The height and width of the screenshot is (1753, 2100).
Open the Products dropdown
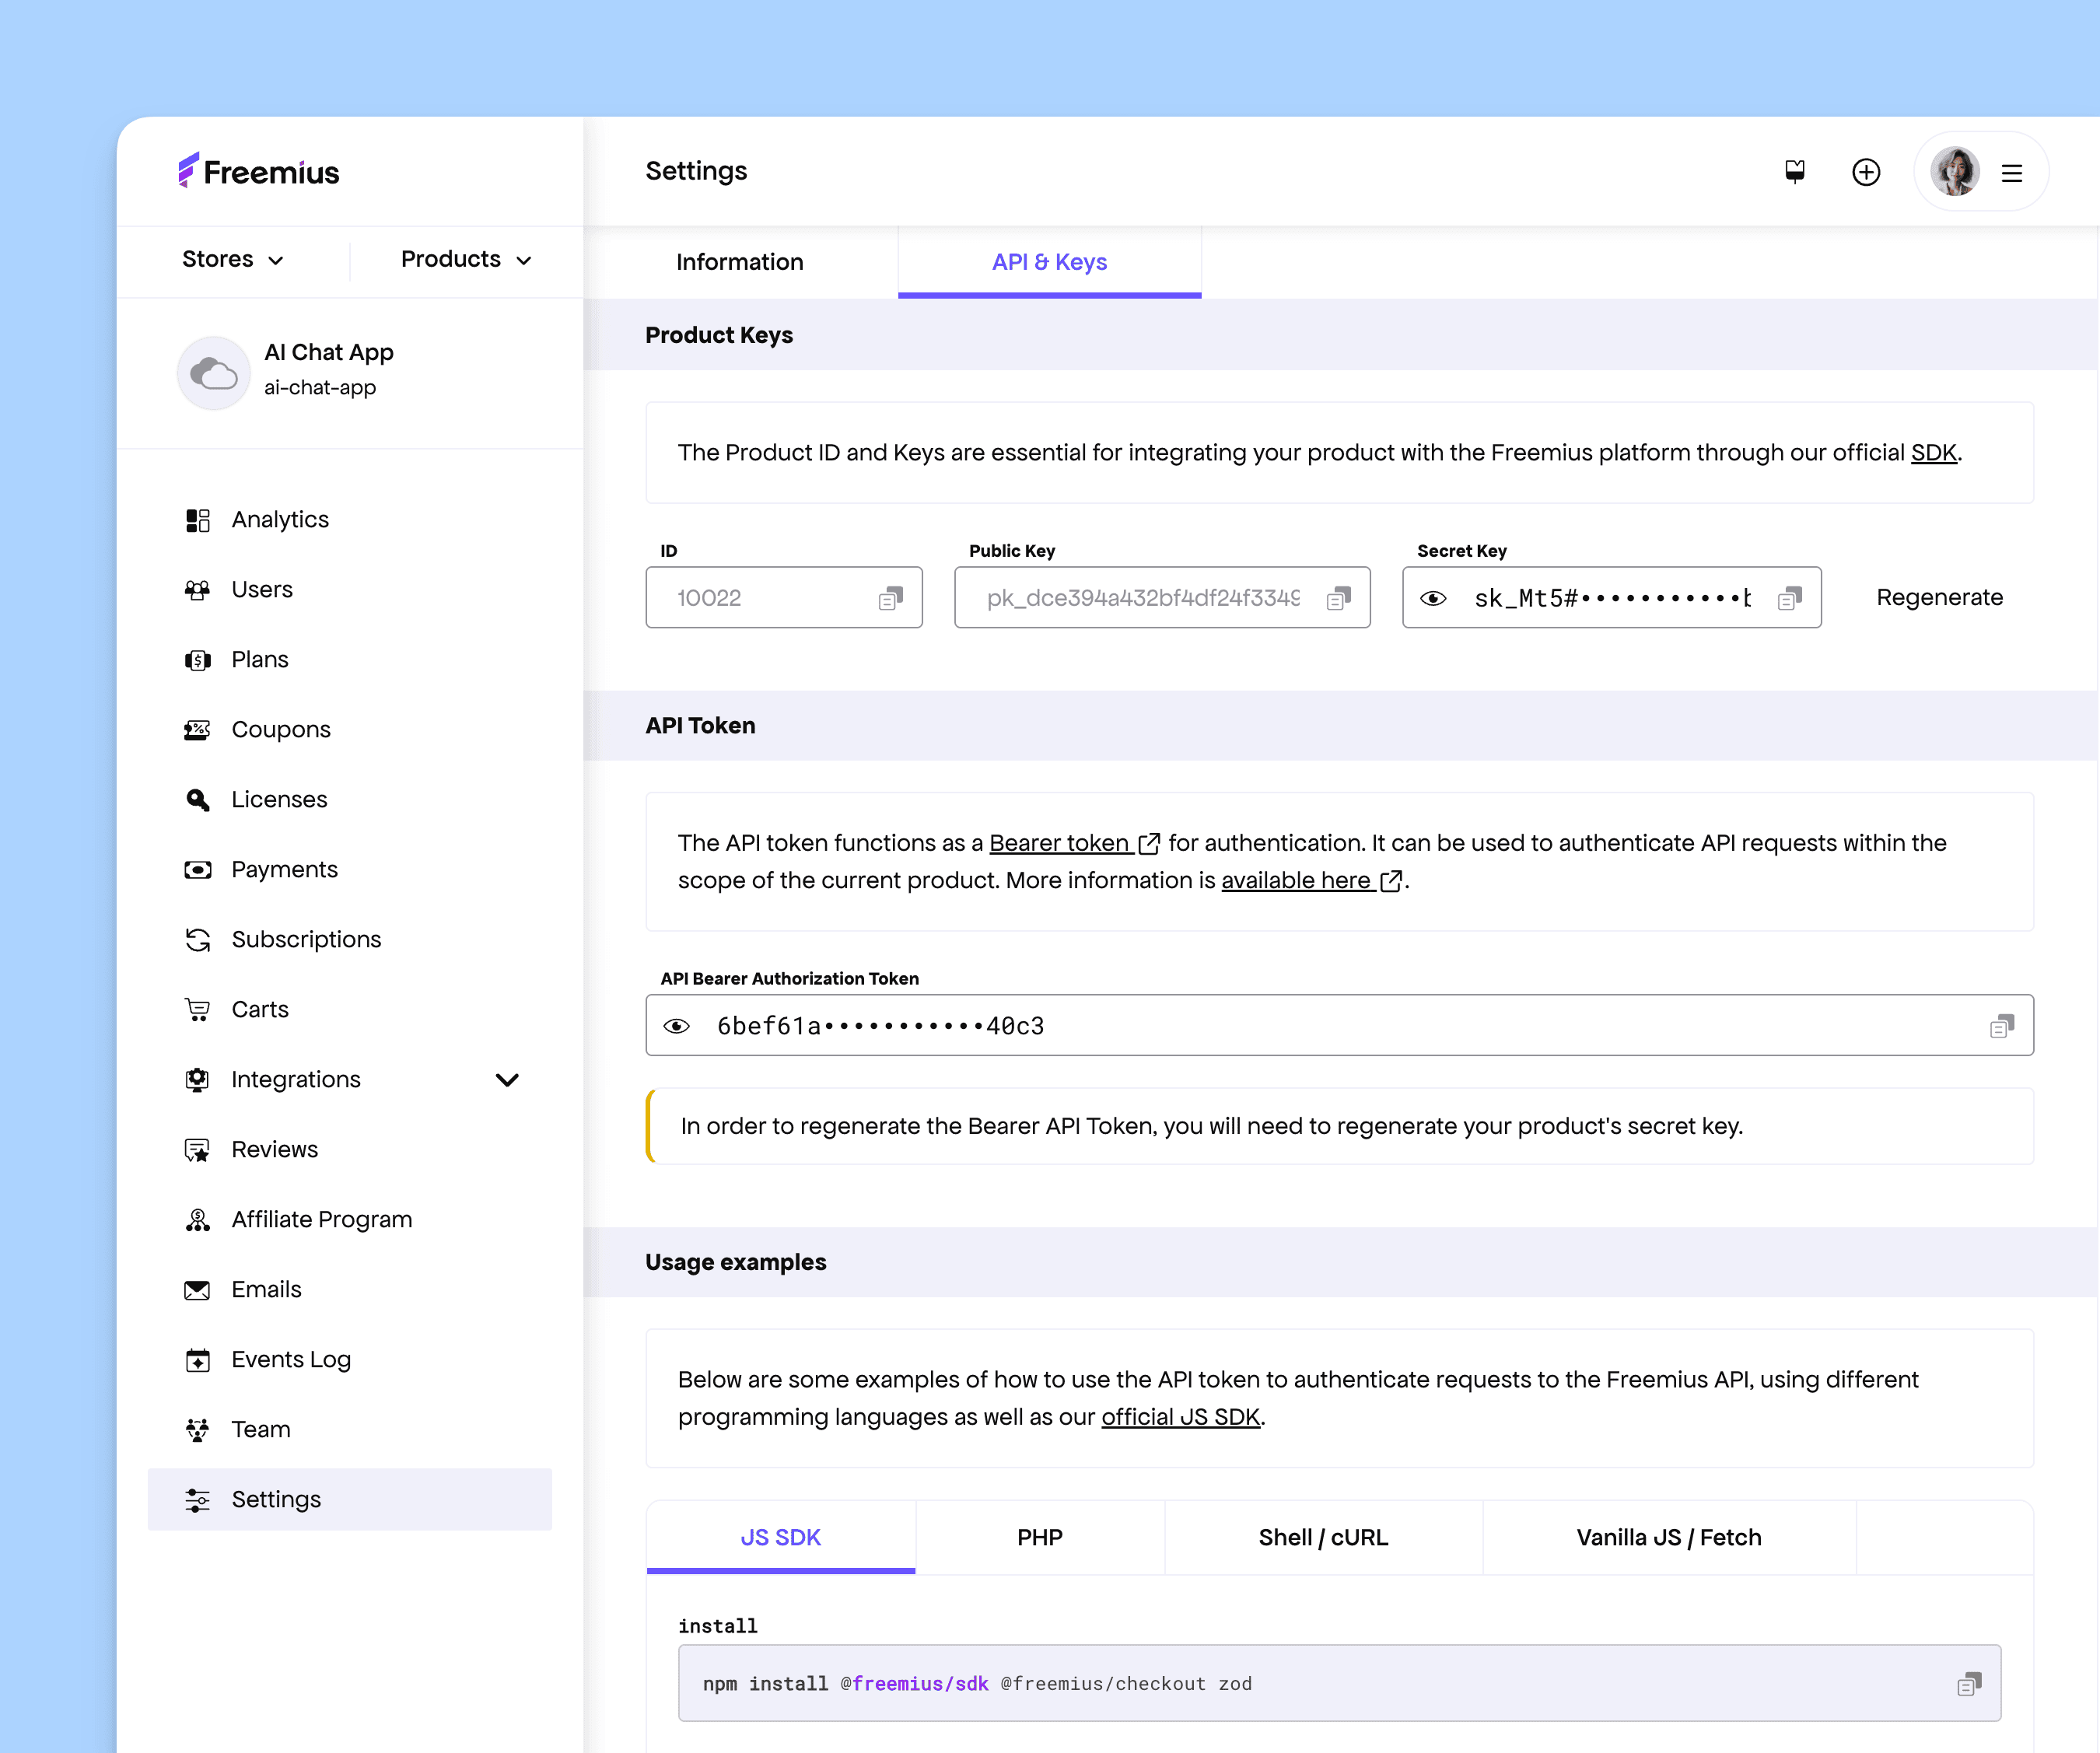466,260
